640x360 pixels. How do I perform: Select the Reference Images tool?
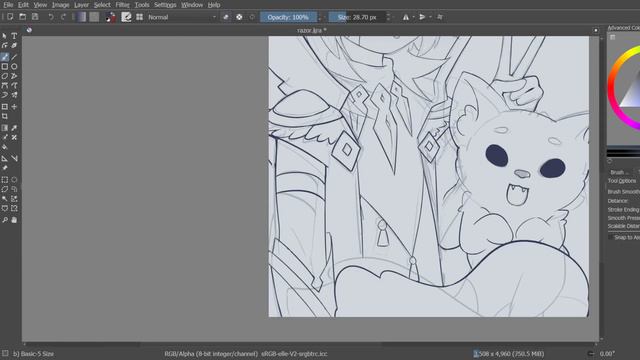click(x=4, y=168)
